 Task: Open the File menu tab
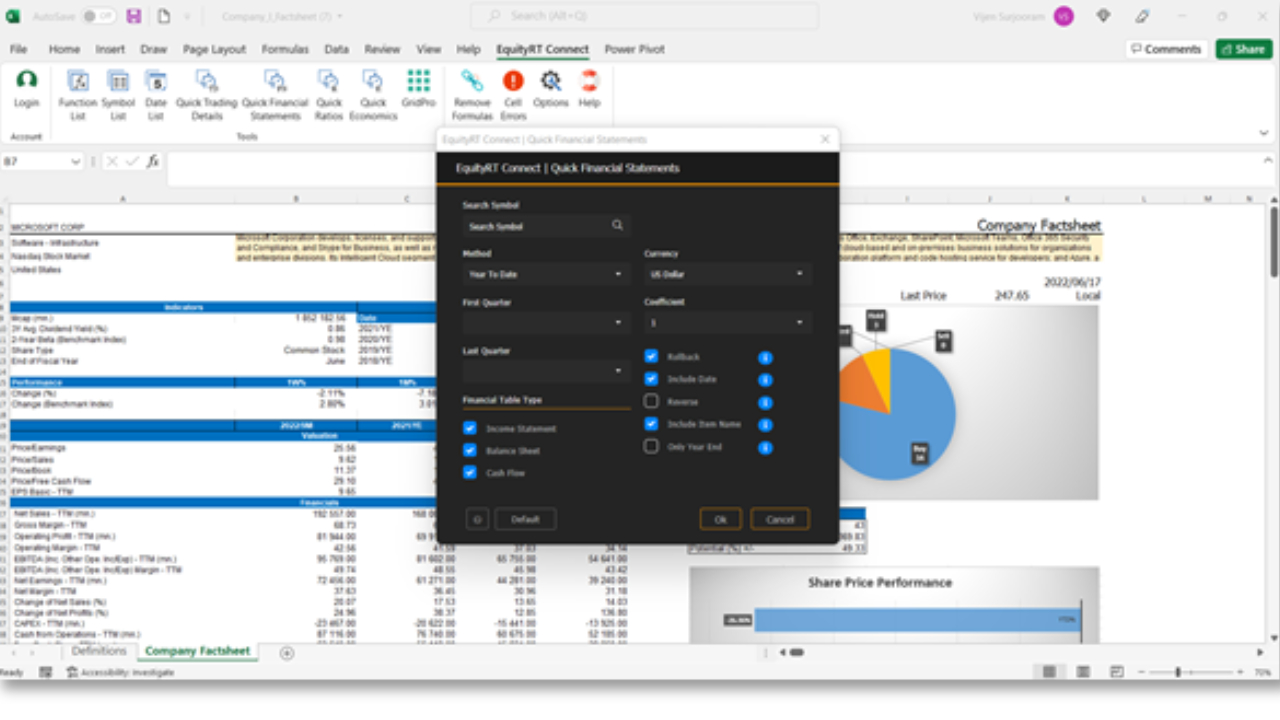(x=19, y=49)
